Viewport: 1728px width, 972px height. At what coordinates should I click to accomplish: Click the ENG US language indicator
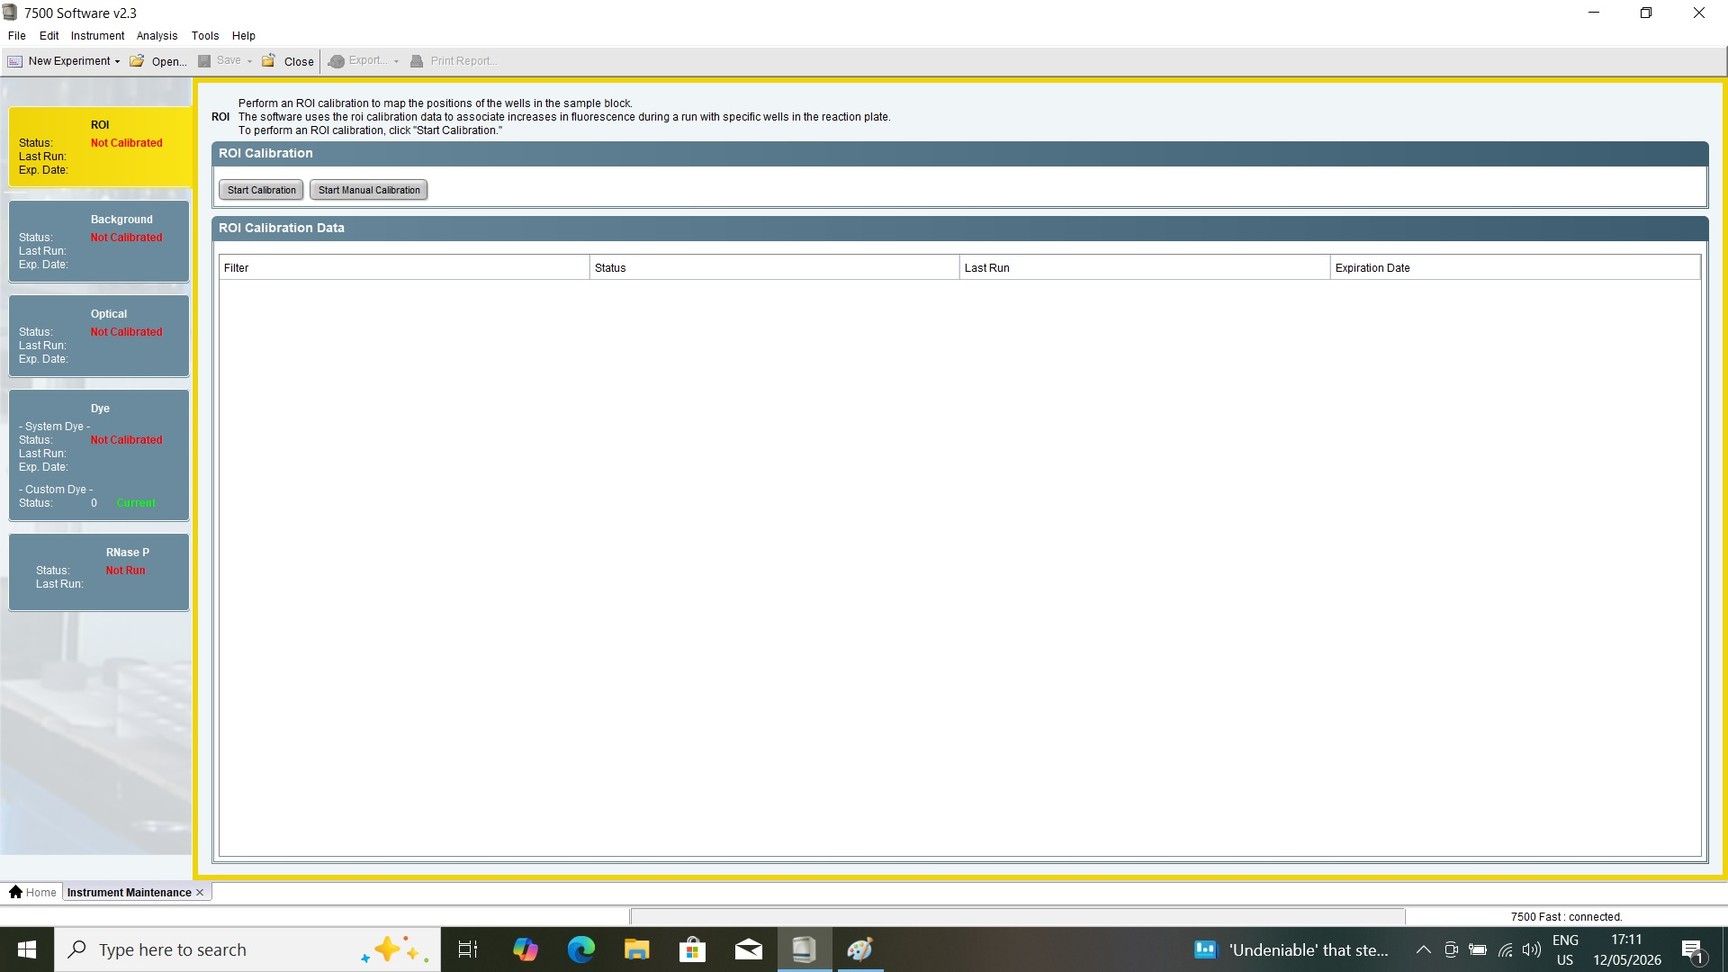pos(1565,949)
